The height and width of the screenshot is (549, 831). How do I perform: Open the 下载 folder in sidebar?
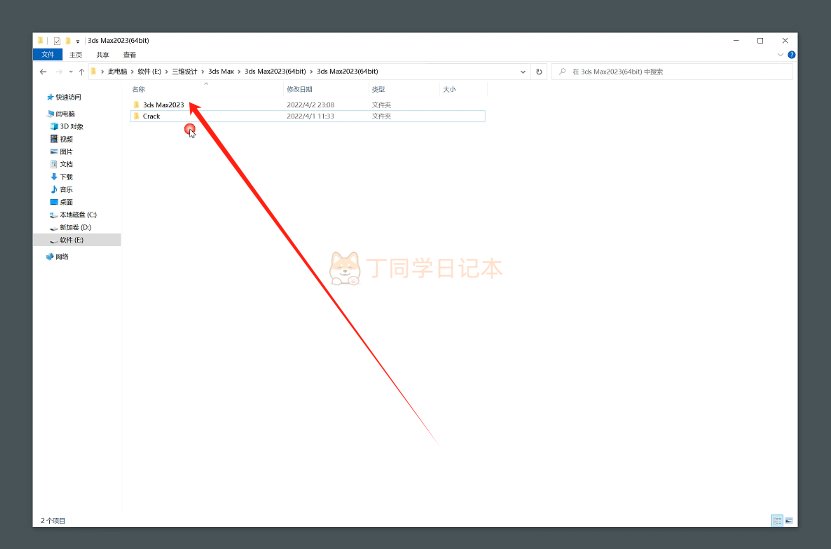[66, 176]
